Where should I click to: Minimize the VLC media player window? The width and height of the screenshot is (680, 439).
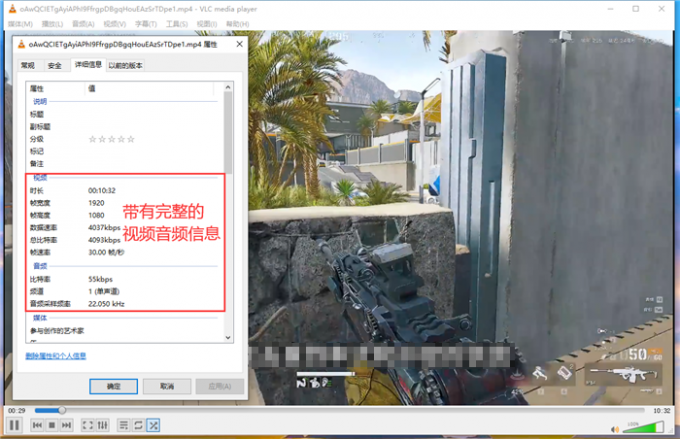pyautogui.click(x=611, y=9)
